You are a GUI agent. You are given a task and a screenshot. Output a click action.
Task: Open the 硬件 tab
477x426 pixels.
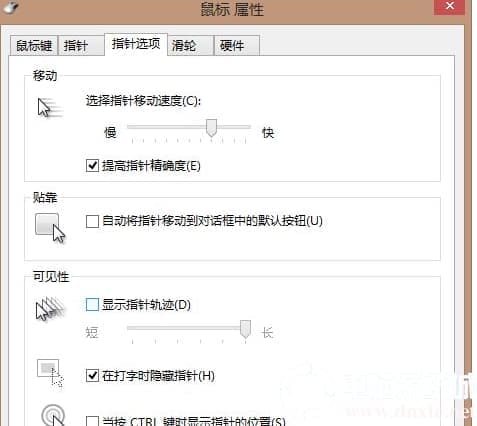237,45
